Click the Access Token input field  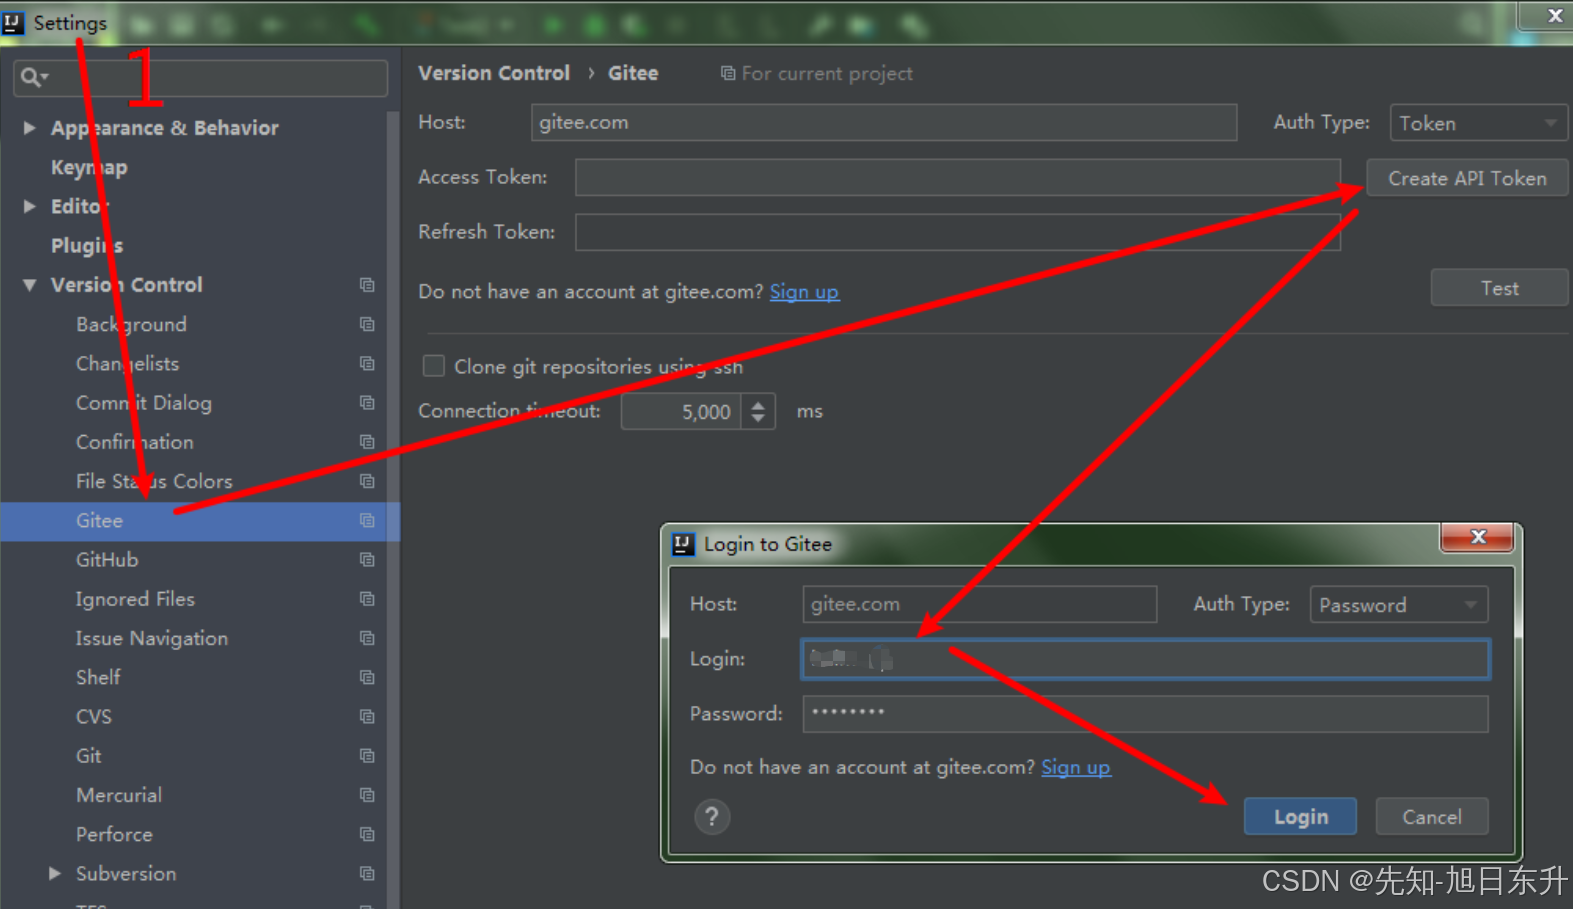958,177
